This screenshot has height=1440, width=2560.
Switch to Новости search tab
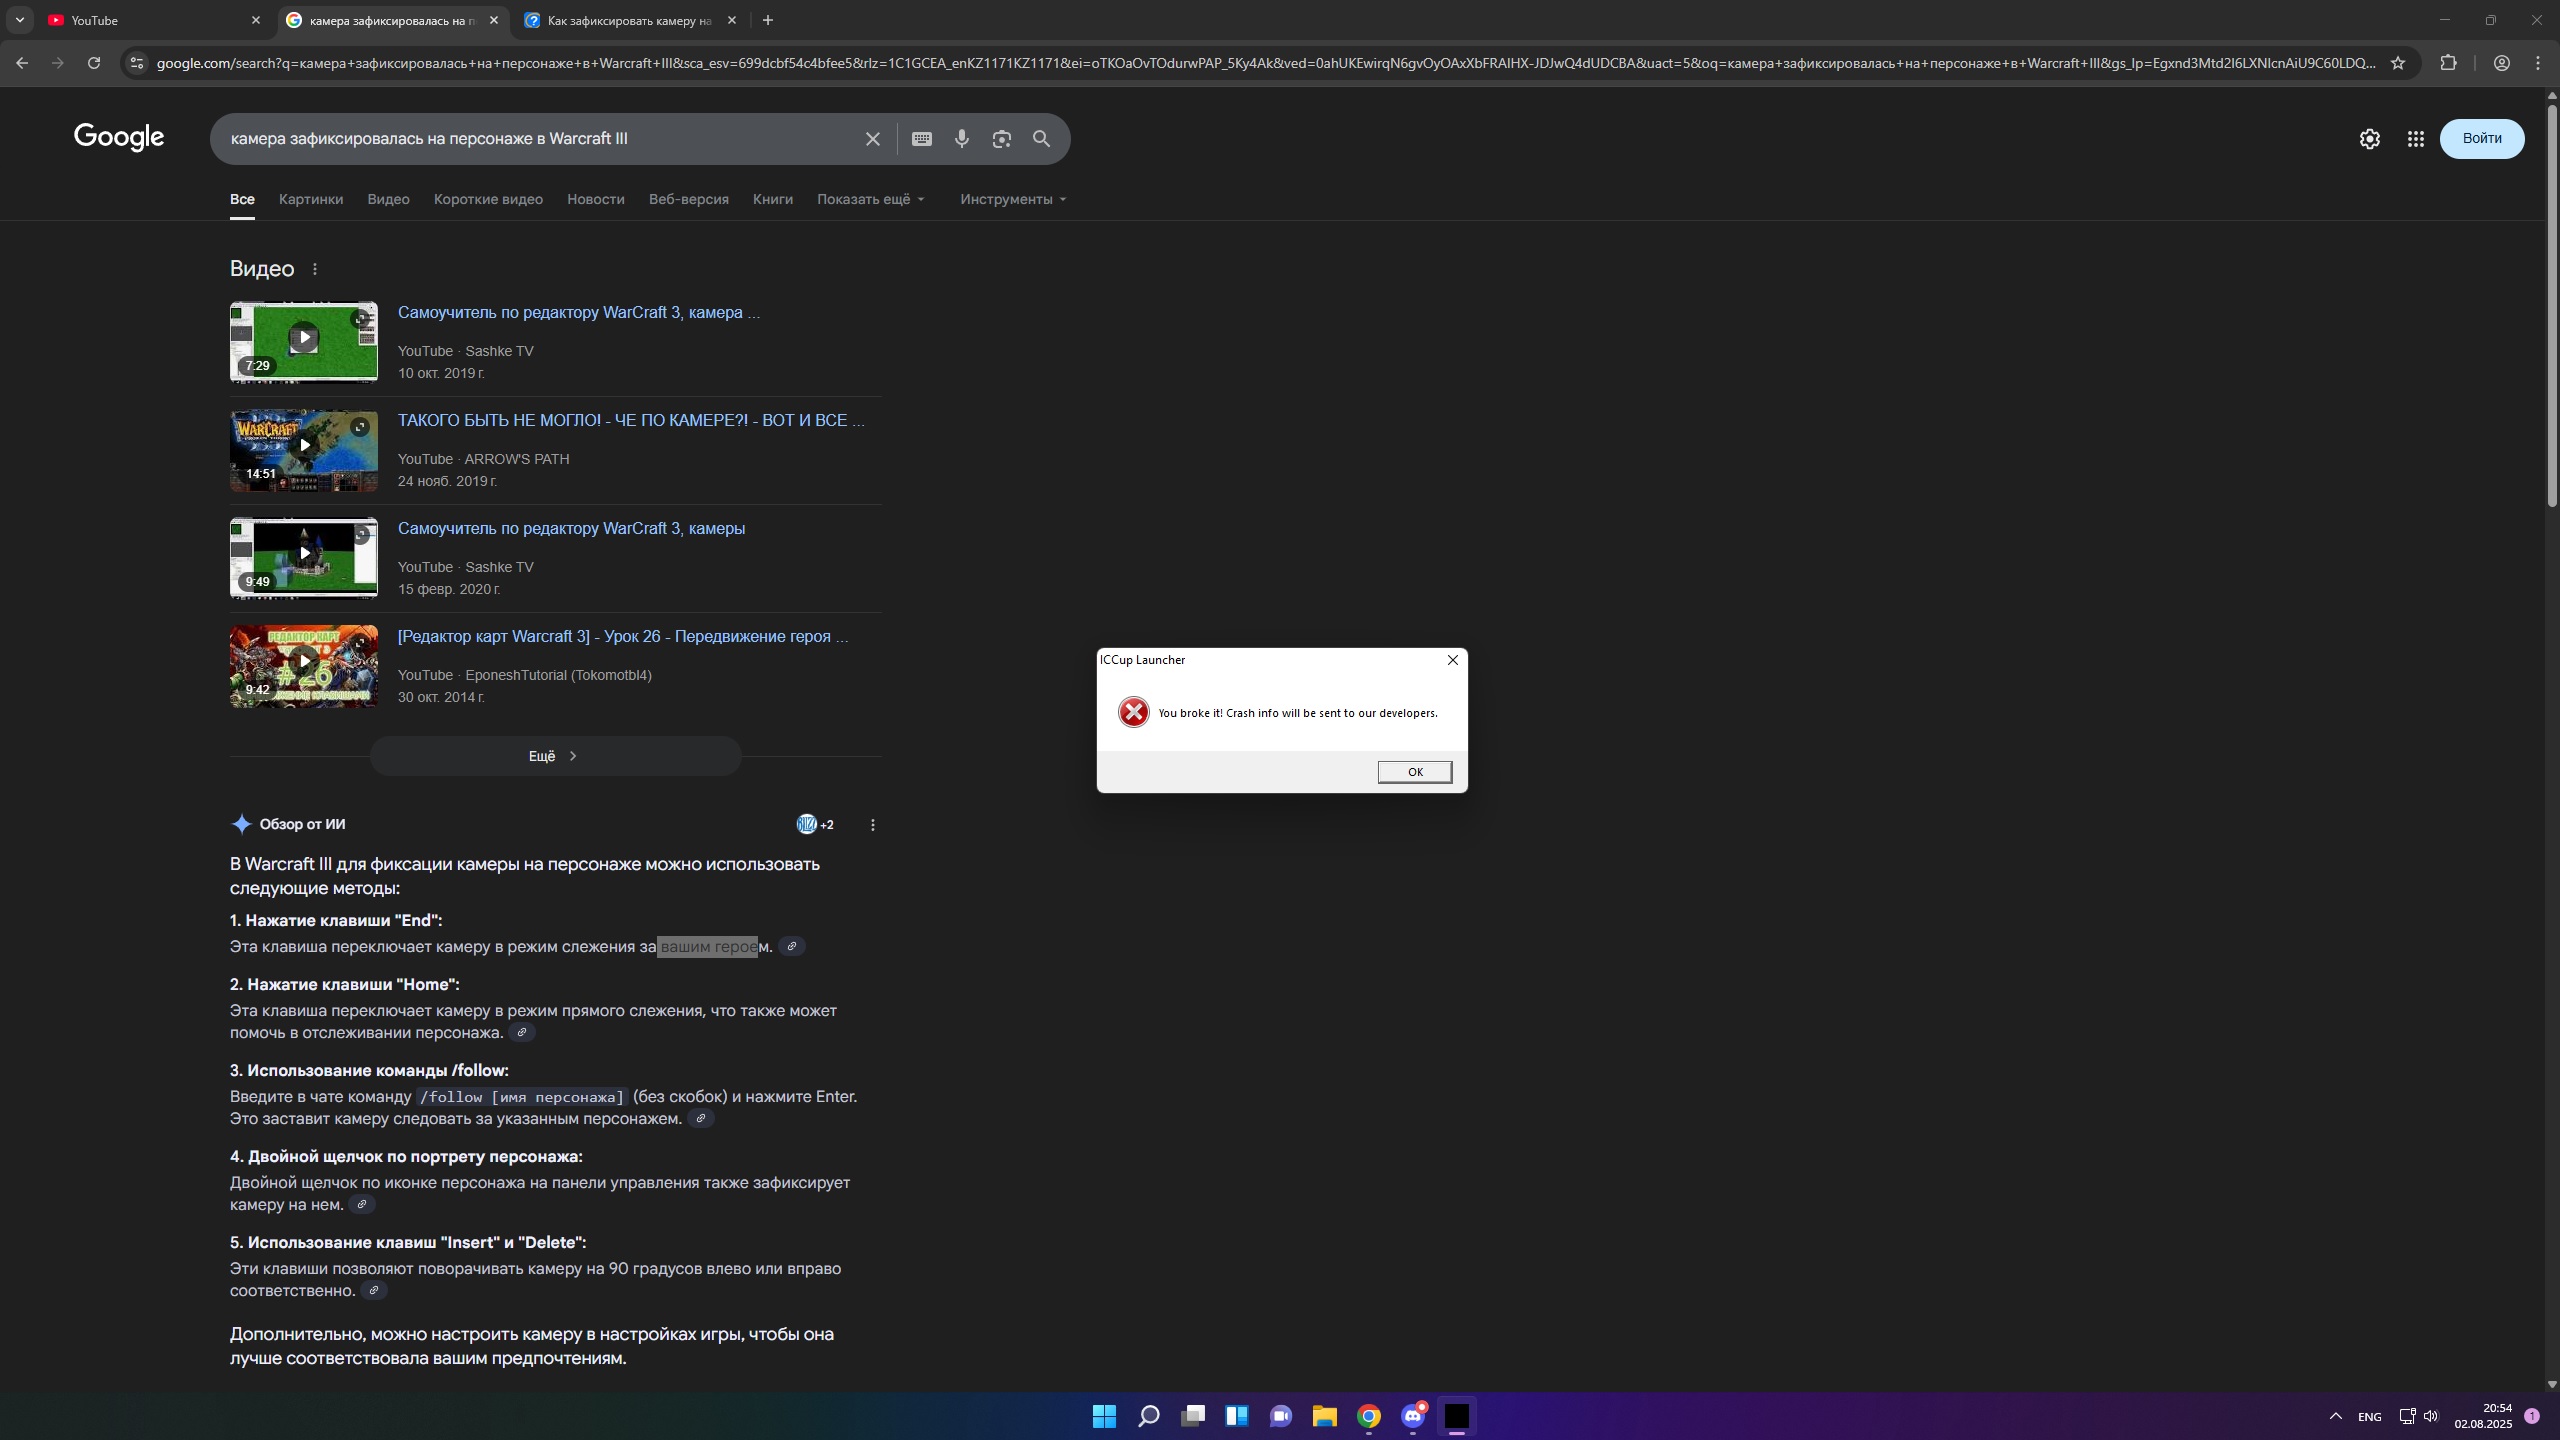tap(595, 199)
